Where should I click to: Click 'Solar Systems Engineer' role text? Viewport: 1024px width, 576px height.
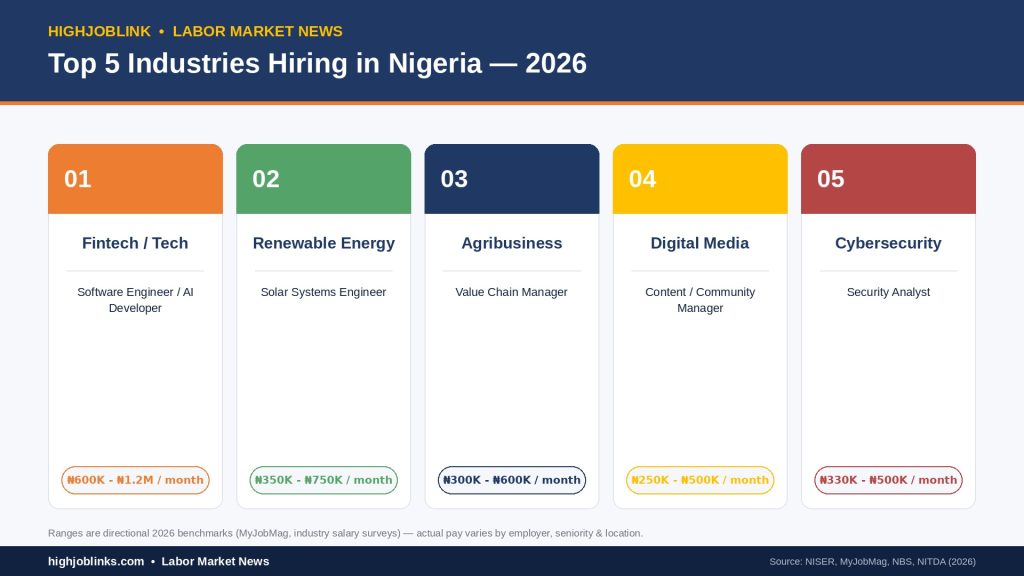pos(323,292)
